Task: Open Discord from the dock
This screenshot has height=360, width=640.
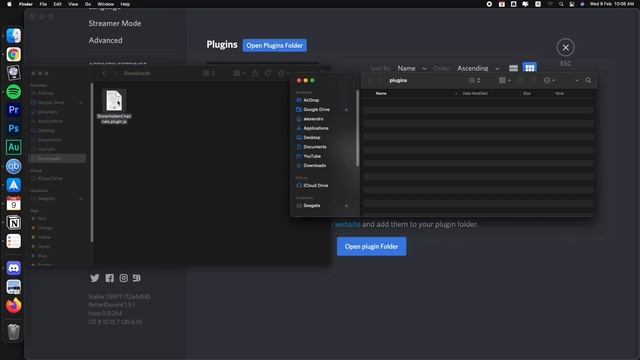Action: (13, 268)
